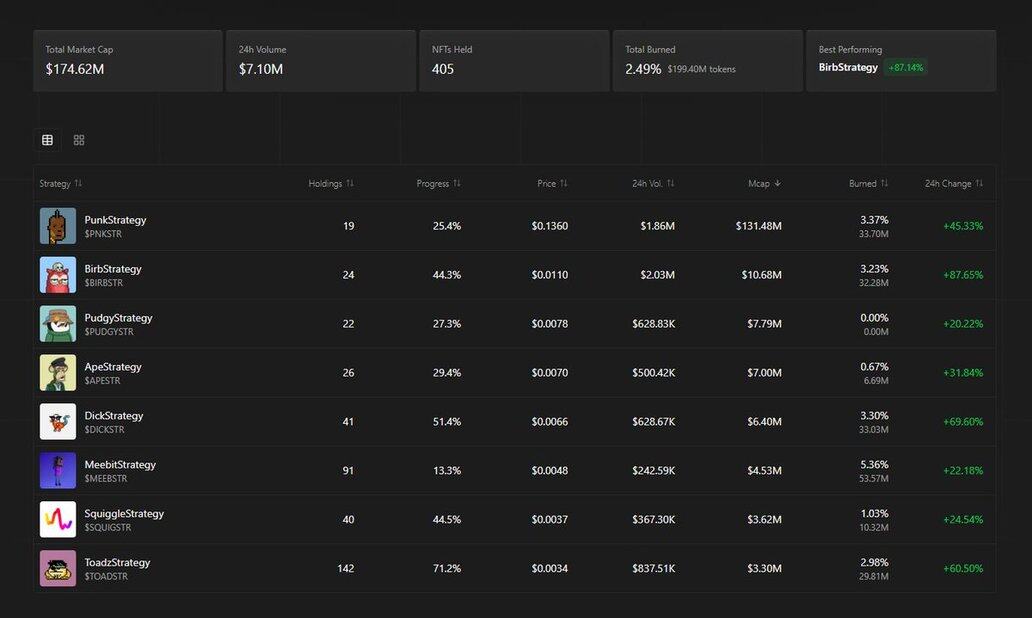Click the PunkStrategy avatar icon

pyautogui.click(x=58, y=226)
